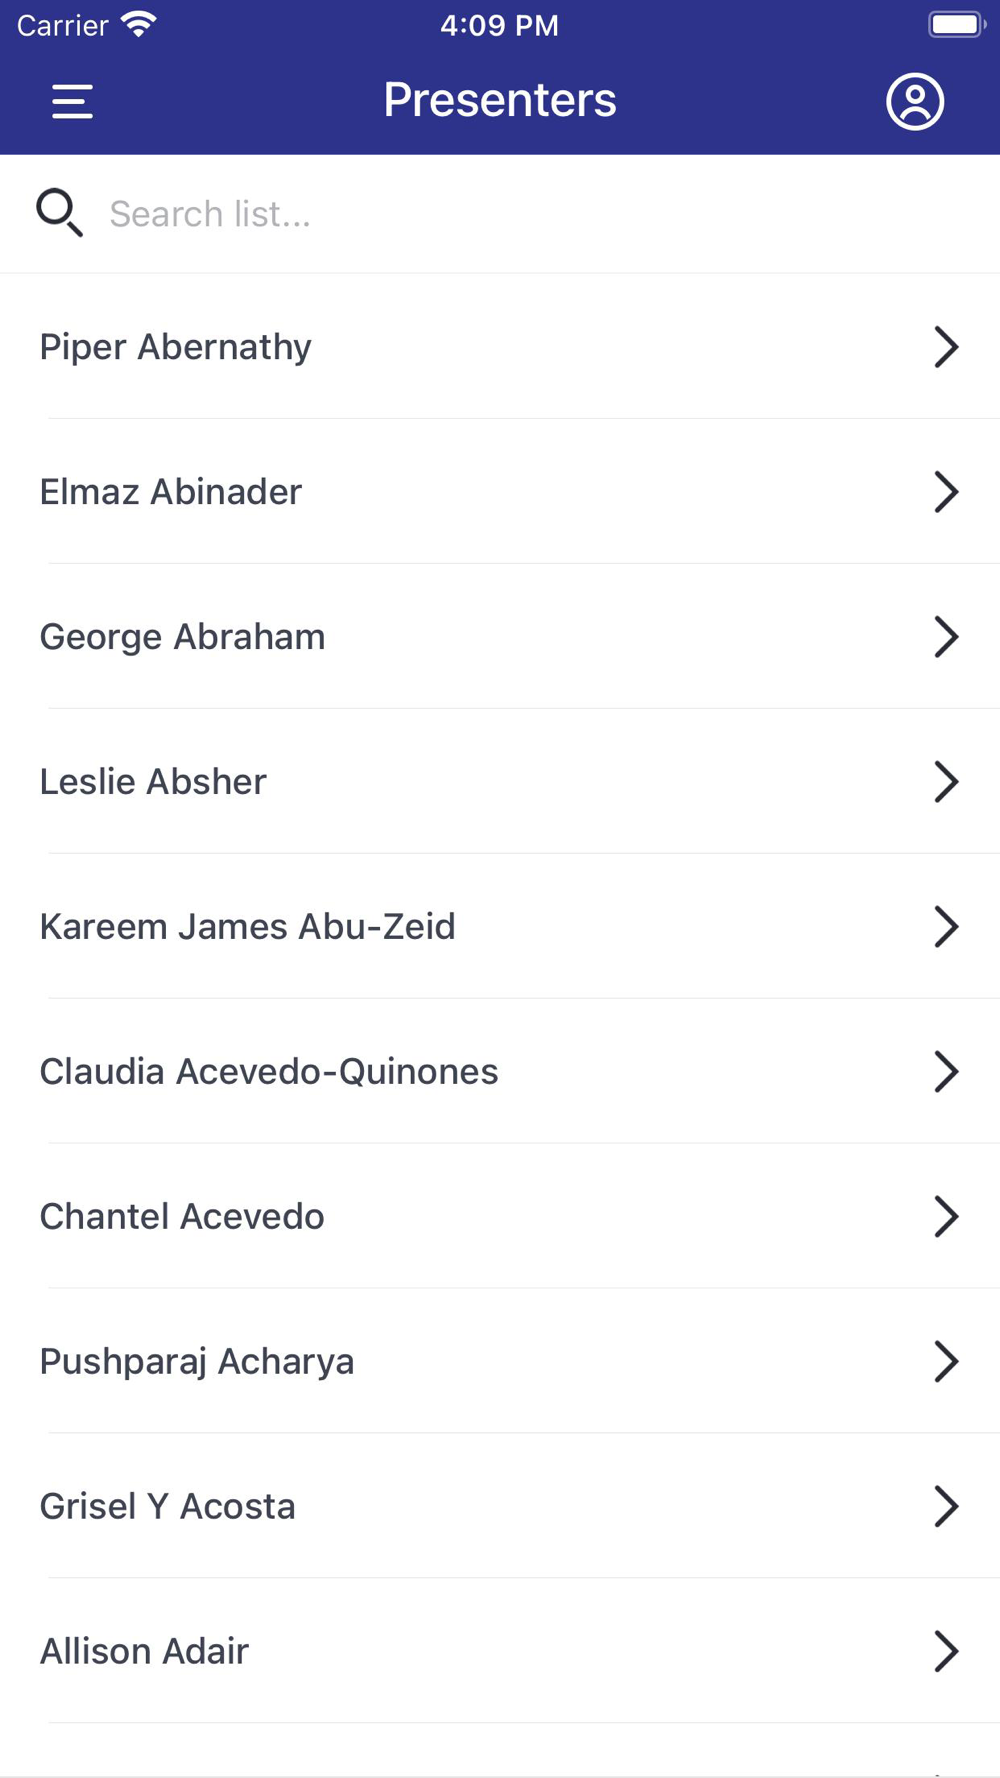Tap the search magnifier icon

point(59,213)
